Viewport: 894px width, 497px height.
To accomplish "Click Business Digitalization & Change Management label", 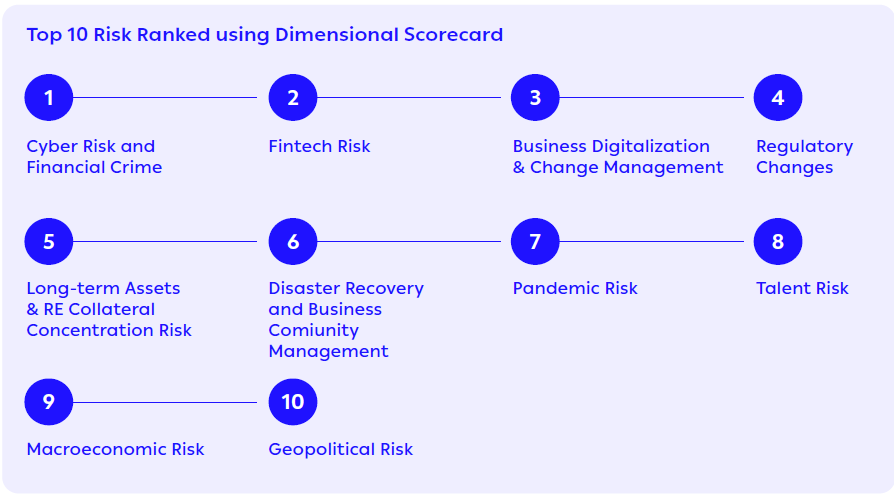I will coord(618,157).
